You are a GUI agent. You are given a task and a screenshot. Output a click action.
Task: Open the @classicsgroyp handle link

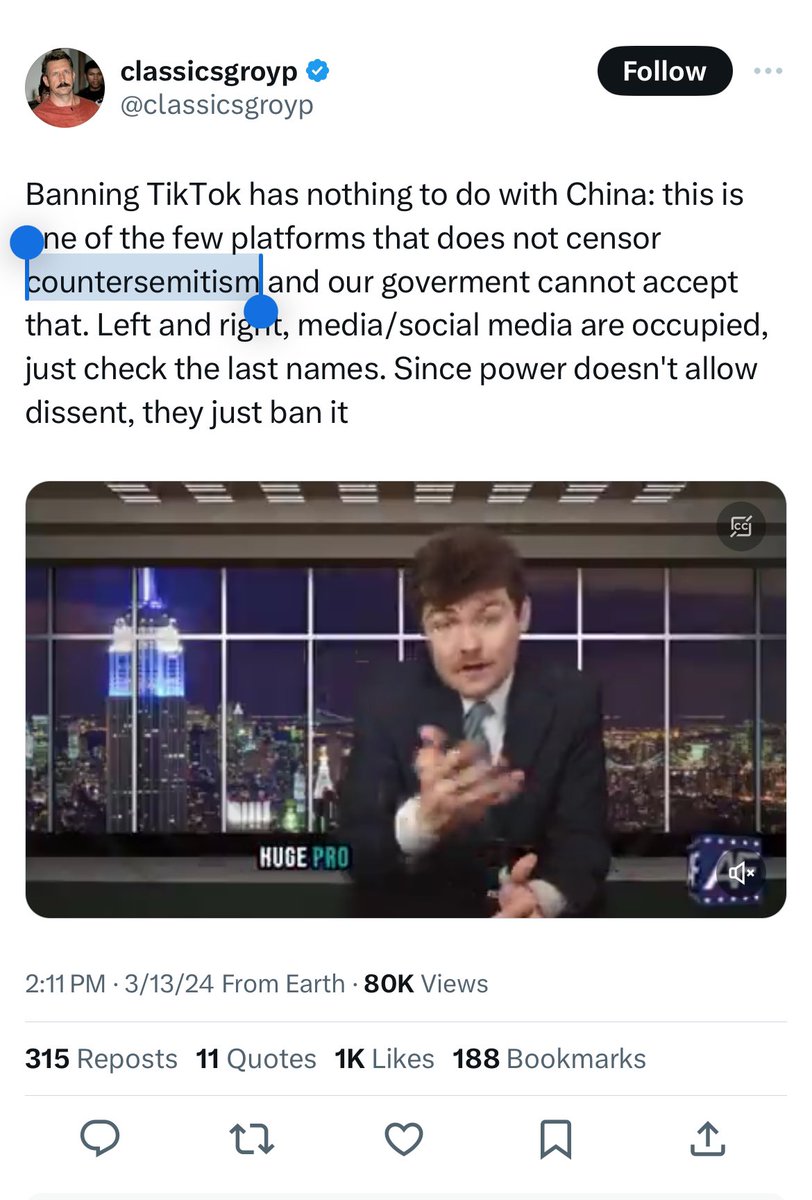[216, 104]
